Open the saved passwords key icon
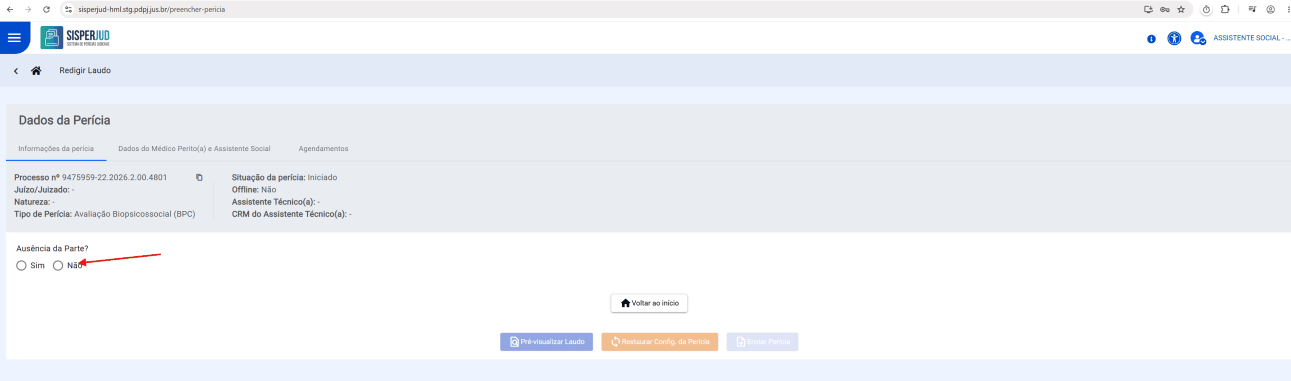This screenshot has height=381, width=1291. pyautogui.click(x=1165, y=9)
